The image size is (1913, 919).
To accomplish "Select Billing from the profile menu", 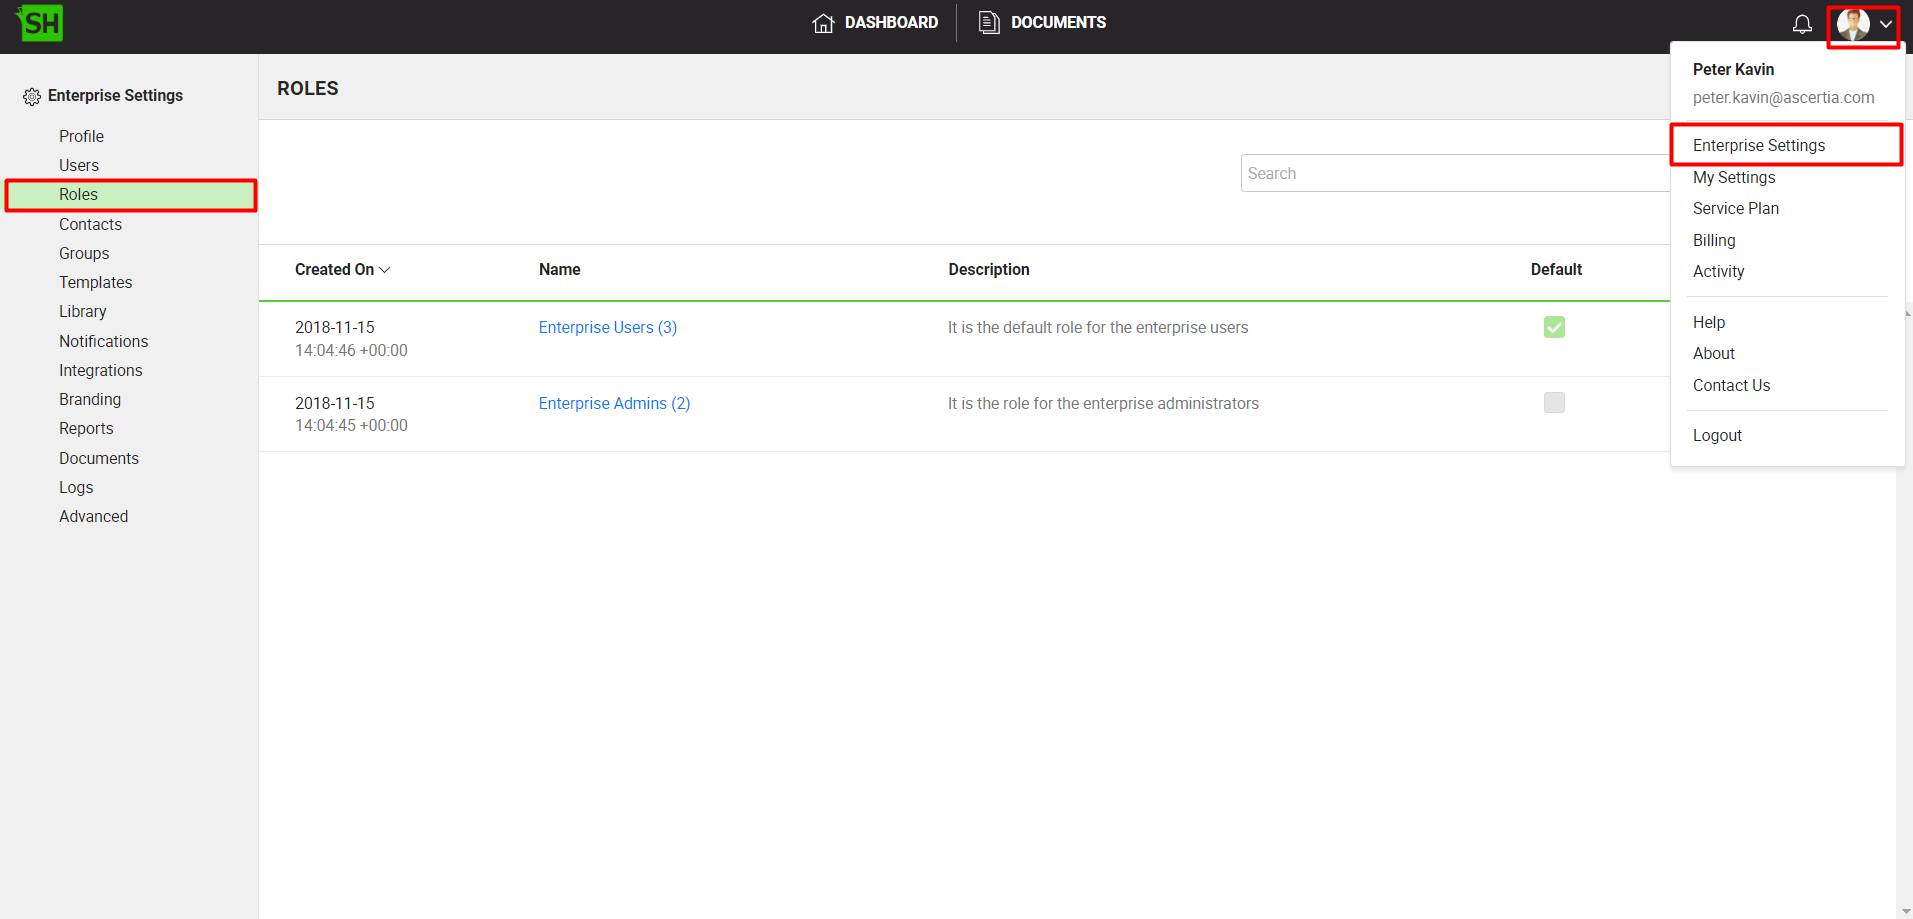I will tap(1714, 241).
